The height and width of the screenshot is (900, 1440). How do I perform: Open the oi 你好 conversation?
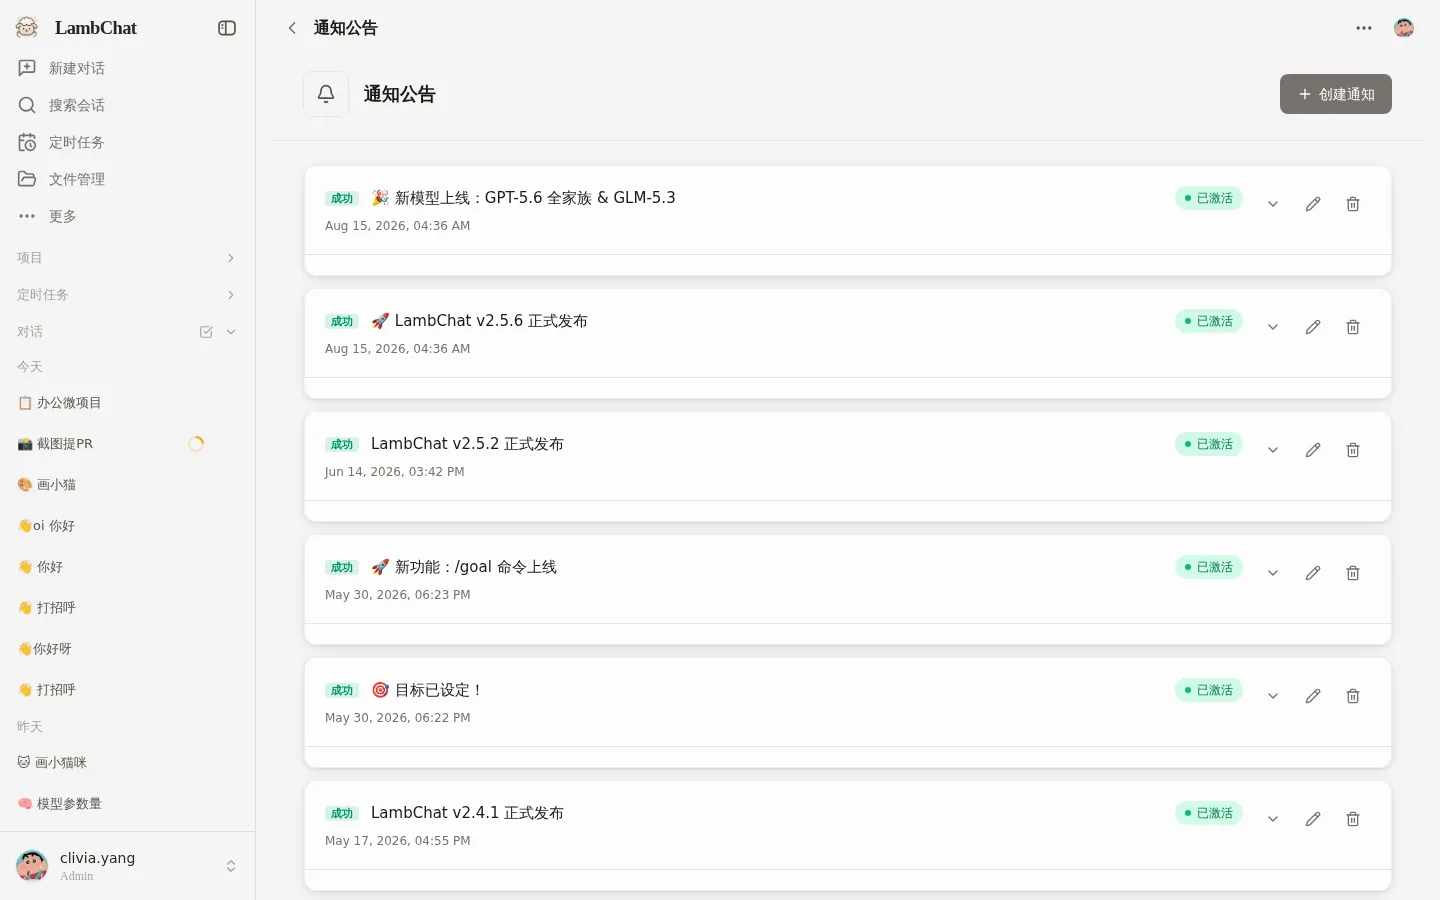128,526
